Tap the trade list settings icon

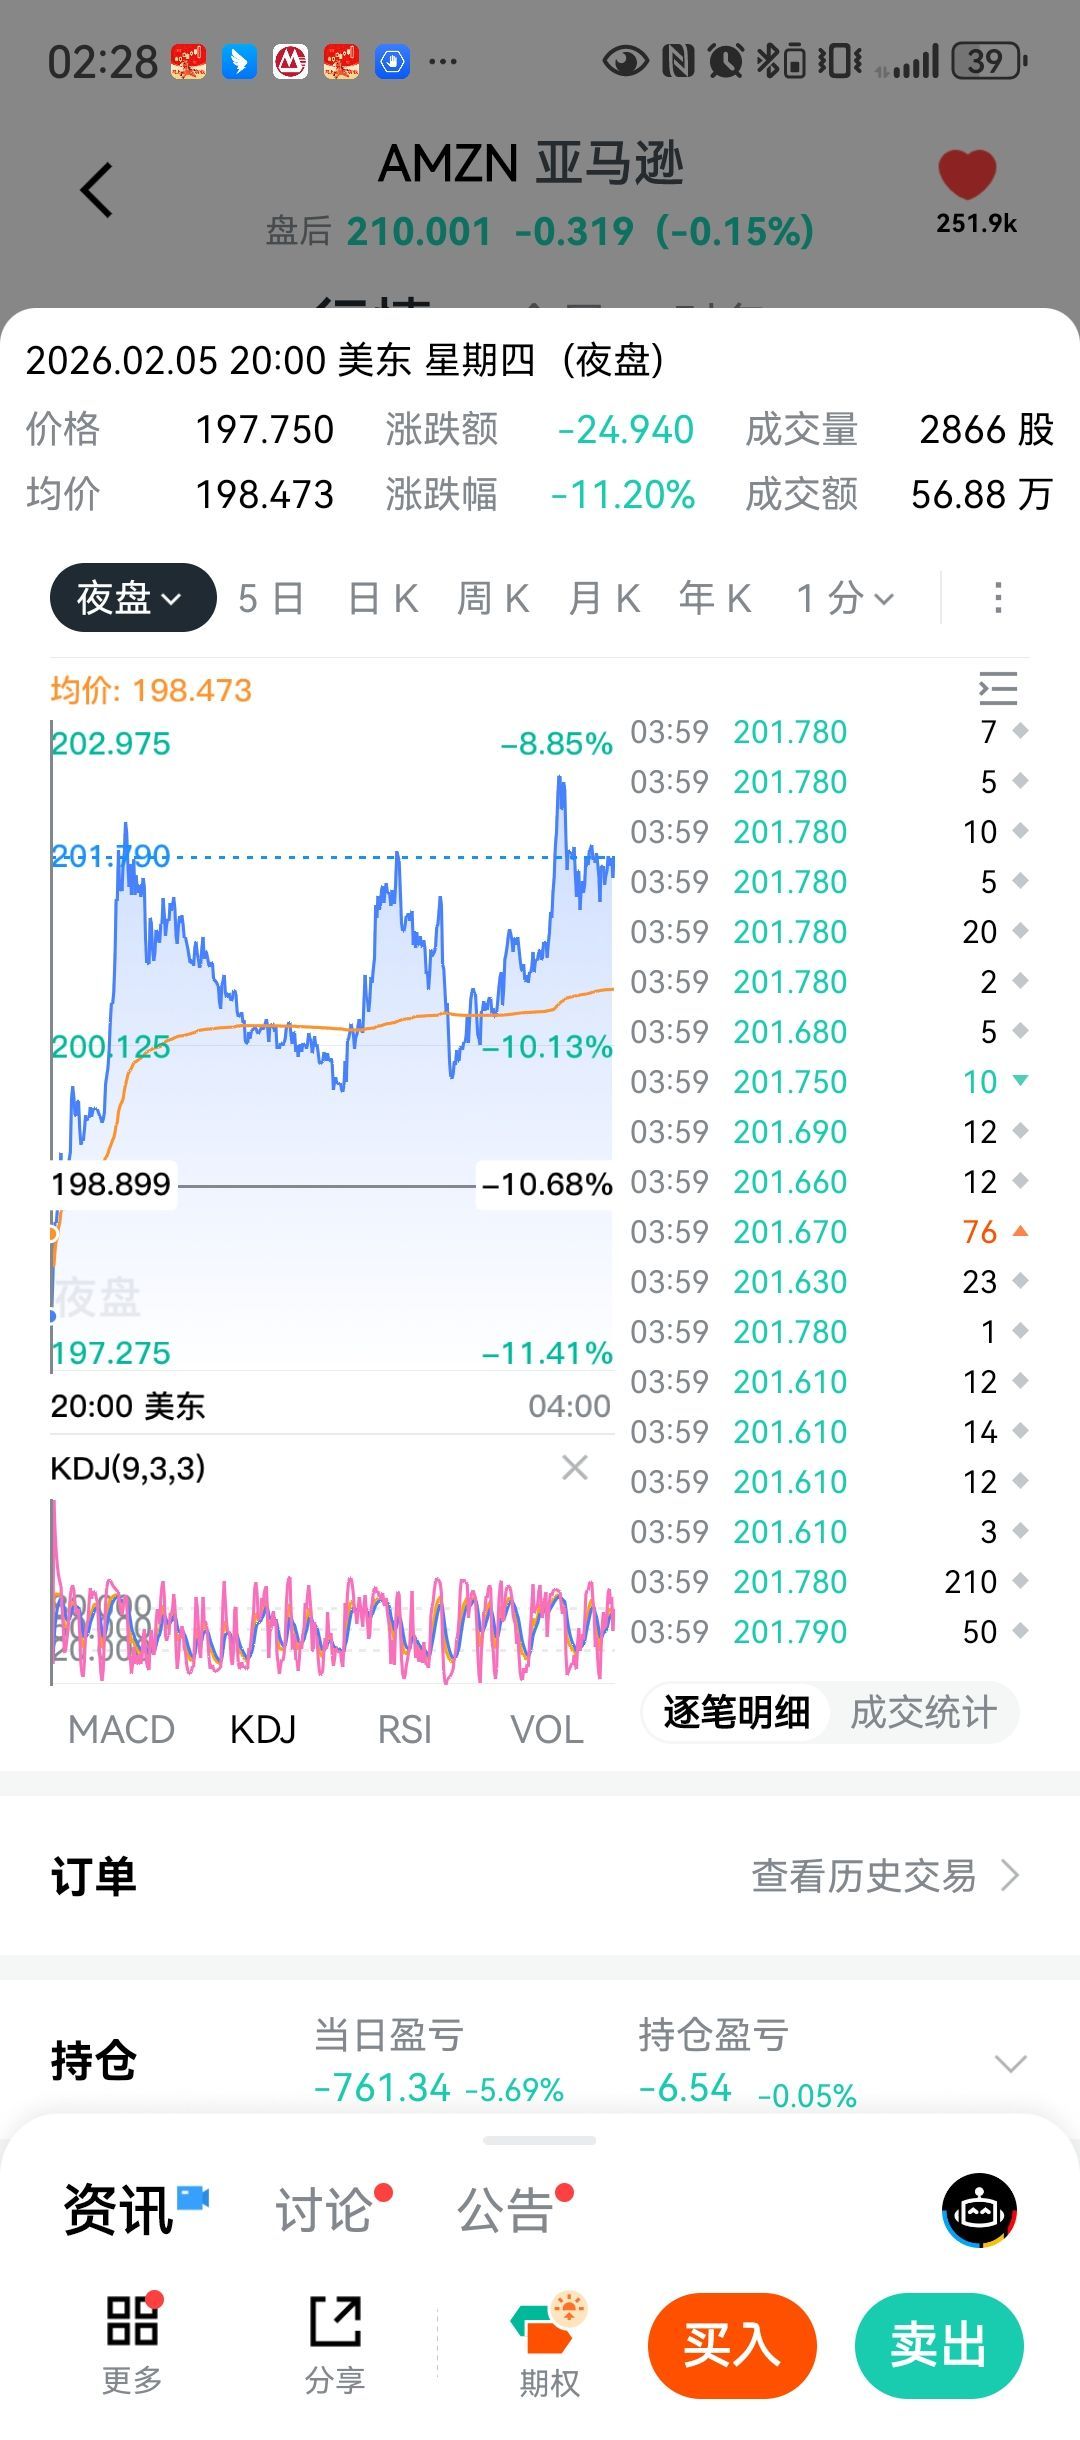click(x=997, y=689)
